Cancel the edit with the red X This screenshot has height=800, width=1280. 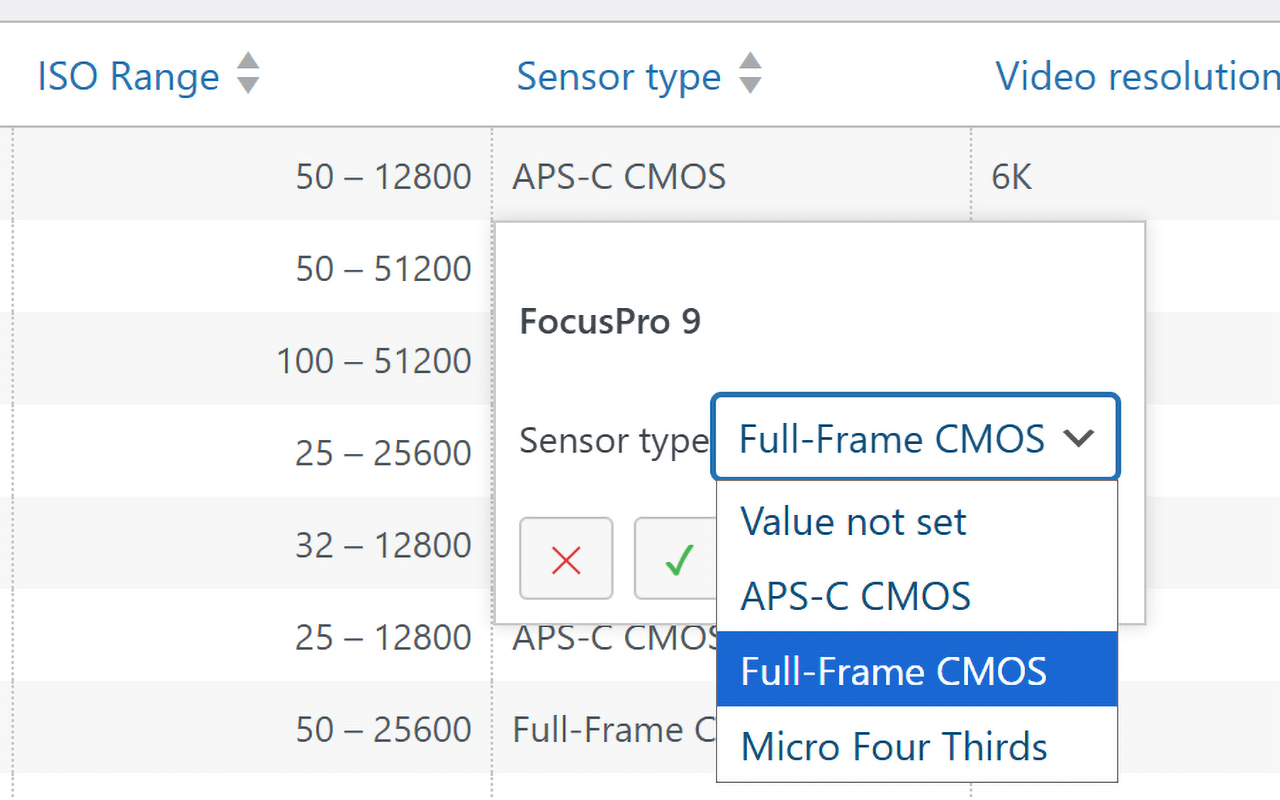566,559
